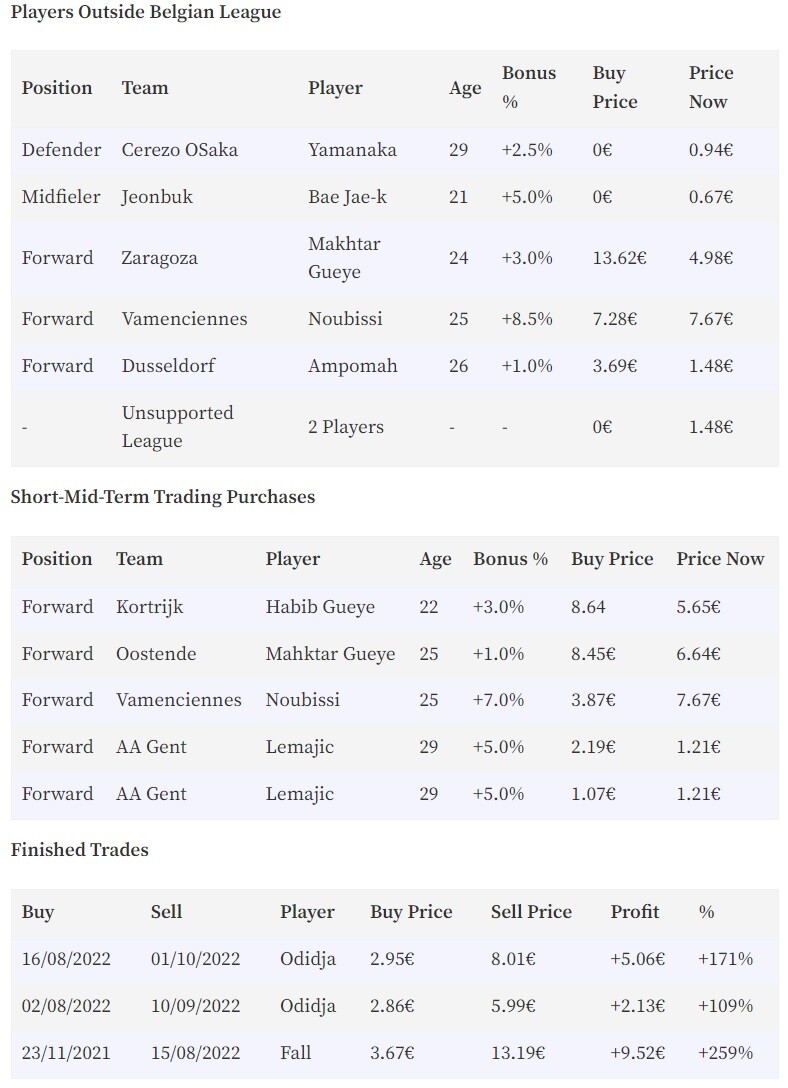Click the Unsupported League team cell

click(x=178, y=427)
